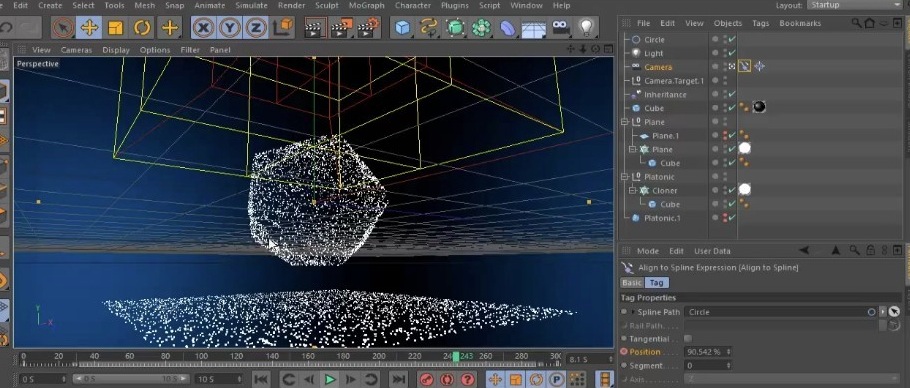910x388 pixels.
Task: Toggle the Position keyframe animation dot
Action: point(624,352)
